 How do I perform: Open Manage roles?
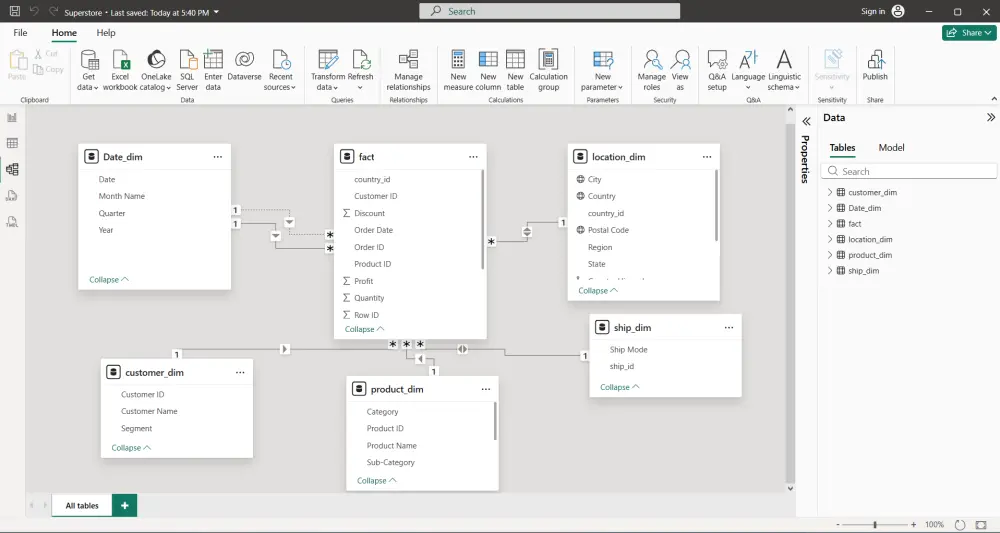point(652,70)
